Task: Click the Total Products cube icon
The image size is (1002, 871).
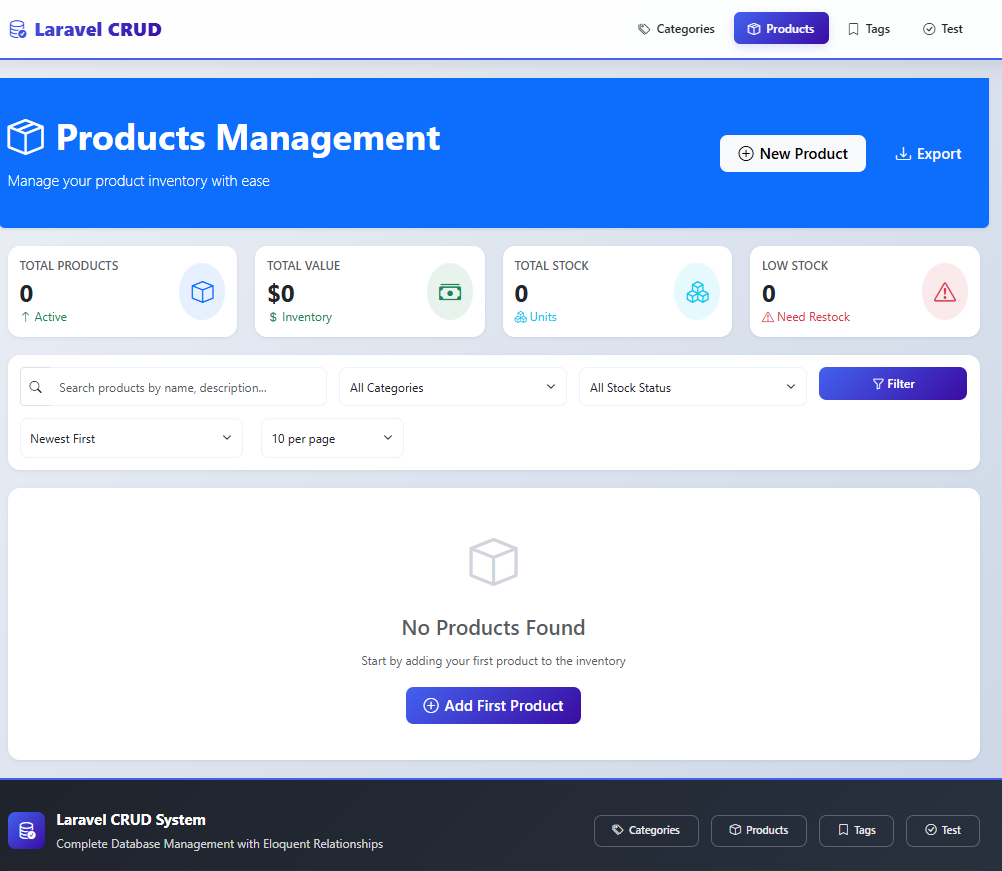Action: tap(202, 292)
